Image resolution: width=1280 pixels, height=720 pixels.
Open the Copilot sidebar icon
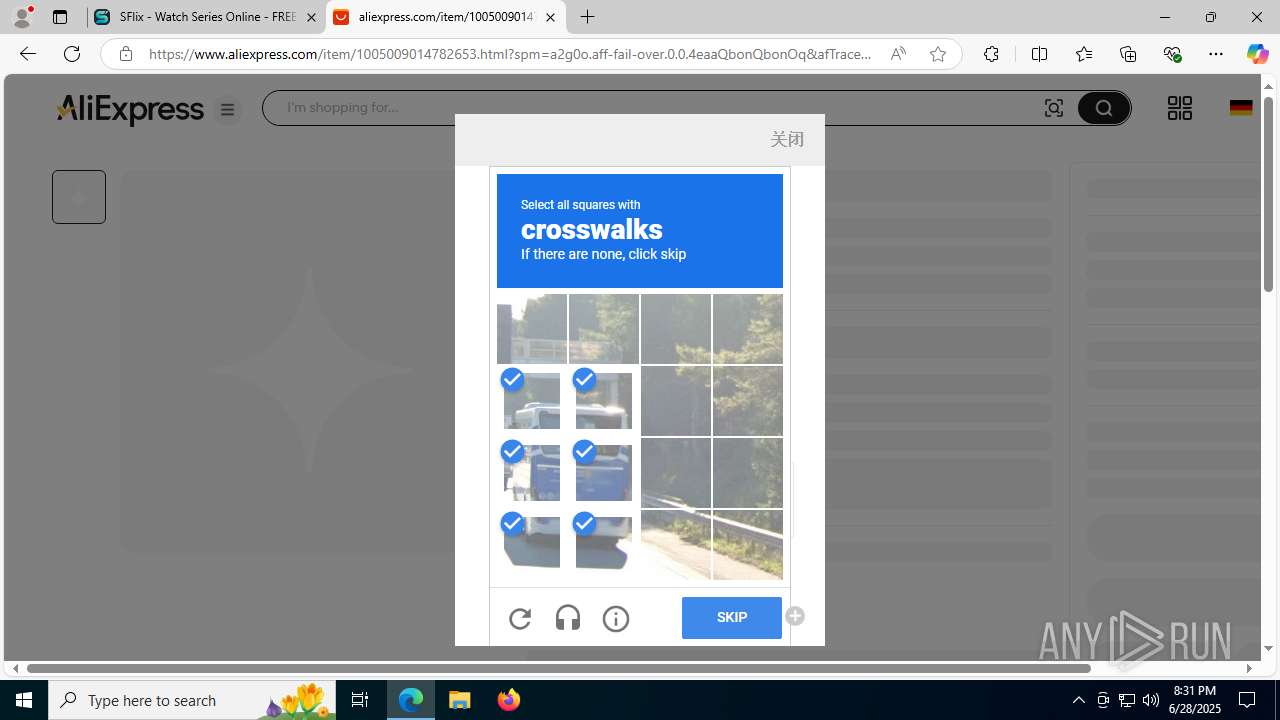click(1257, 54)
